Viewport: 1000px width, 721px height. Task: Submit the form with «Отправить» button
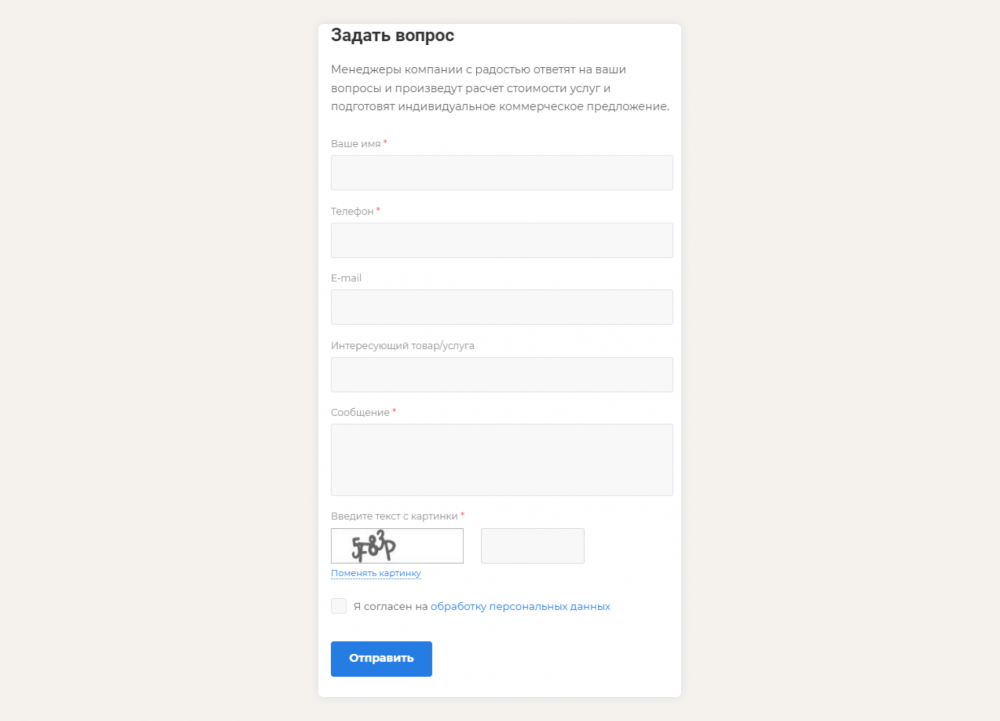pos(381,659)
